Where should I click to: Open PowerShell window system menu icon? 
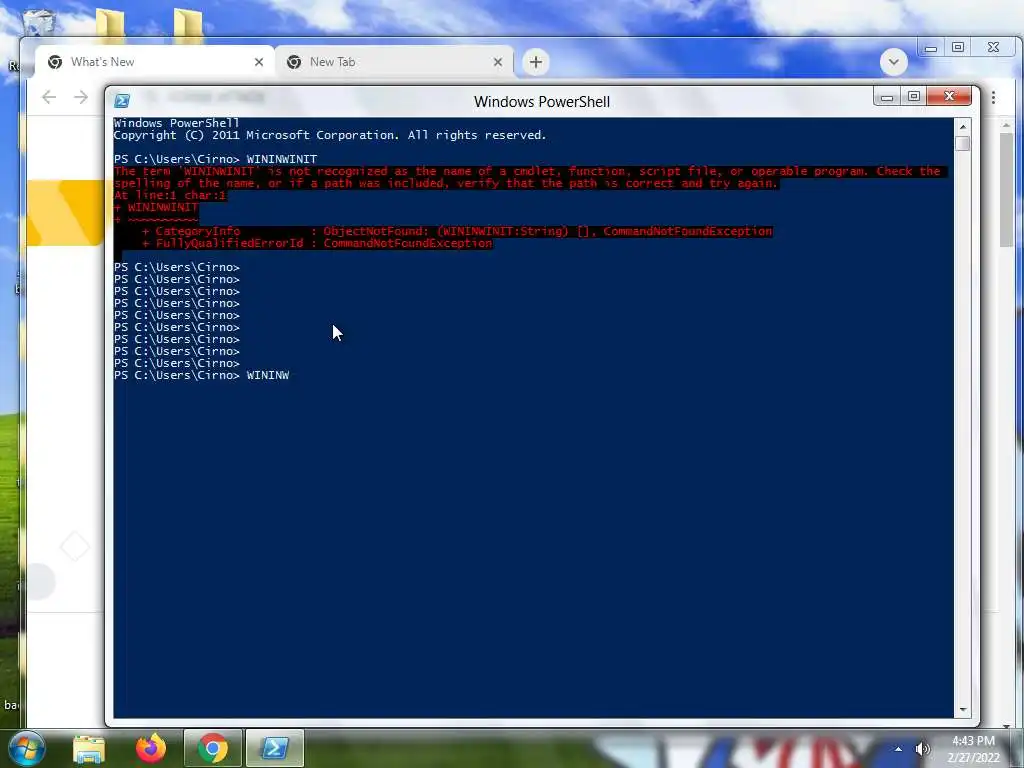pyautogui.click(x=122, y=101)
